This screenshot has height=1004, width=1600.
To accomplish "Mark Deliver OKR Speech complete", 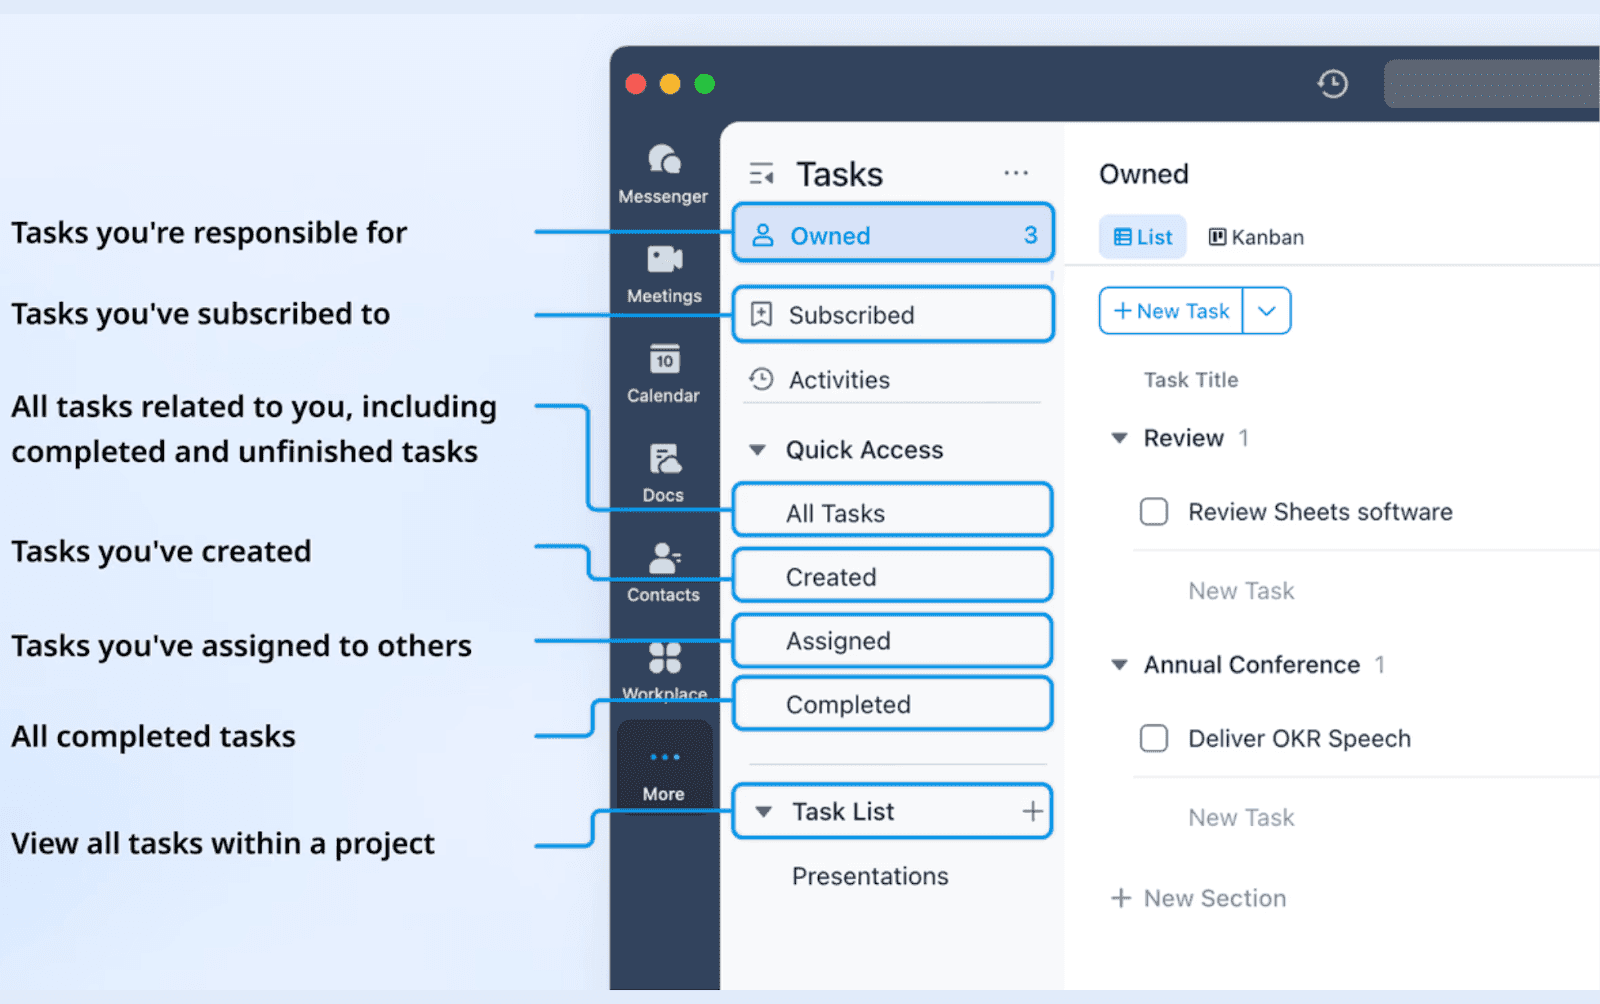I will (1153, 738).
